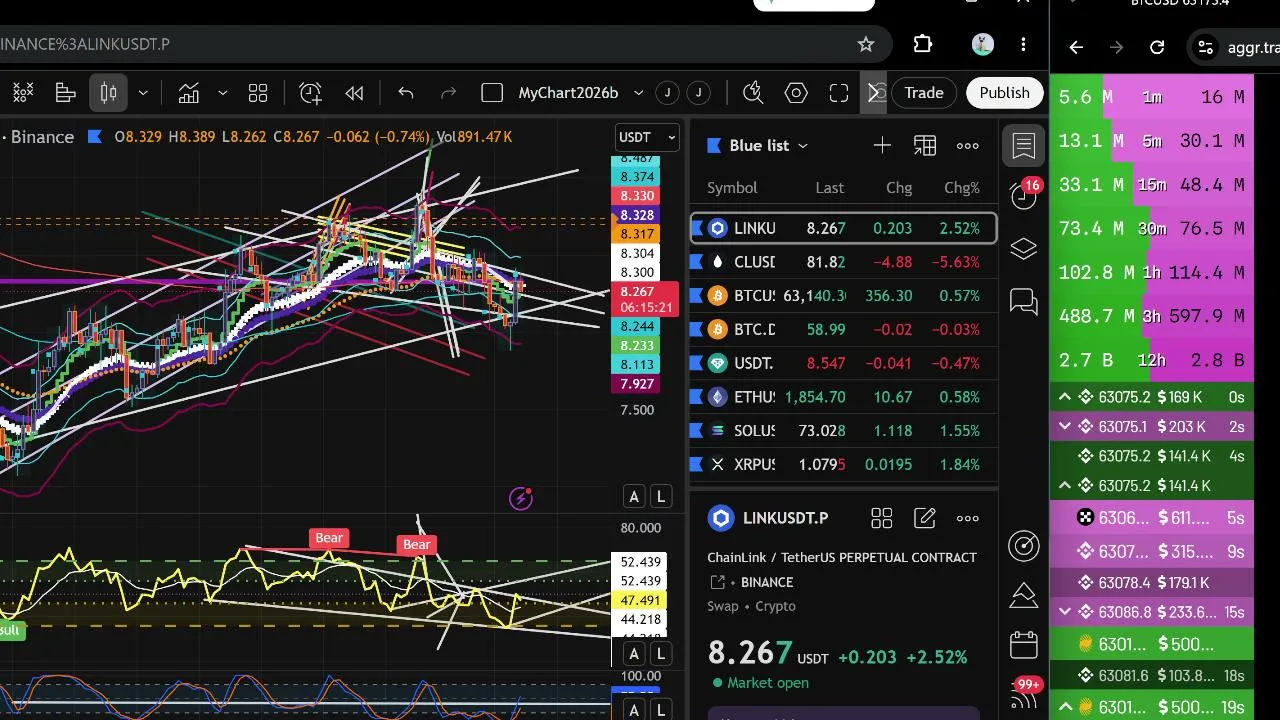Toggle the blue flag on the ETHUS row
This screenshot has width=1280, height=720.
tap(696, 397)
